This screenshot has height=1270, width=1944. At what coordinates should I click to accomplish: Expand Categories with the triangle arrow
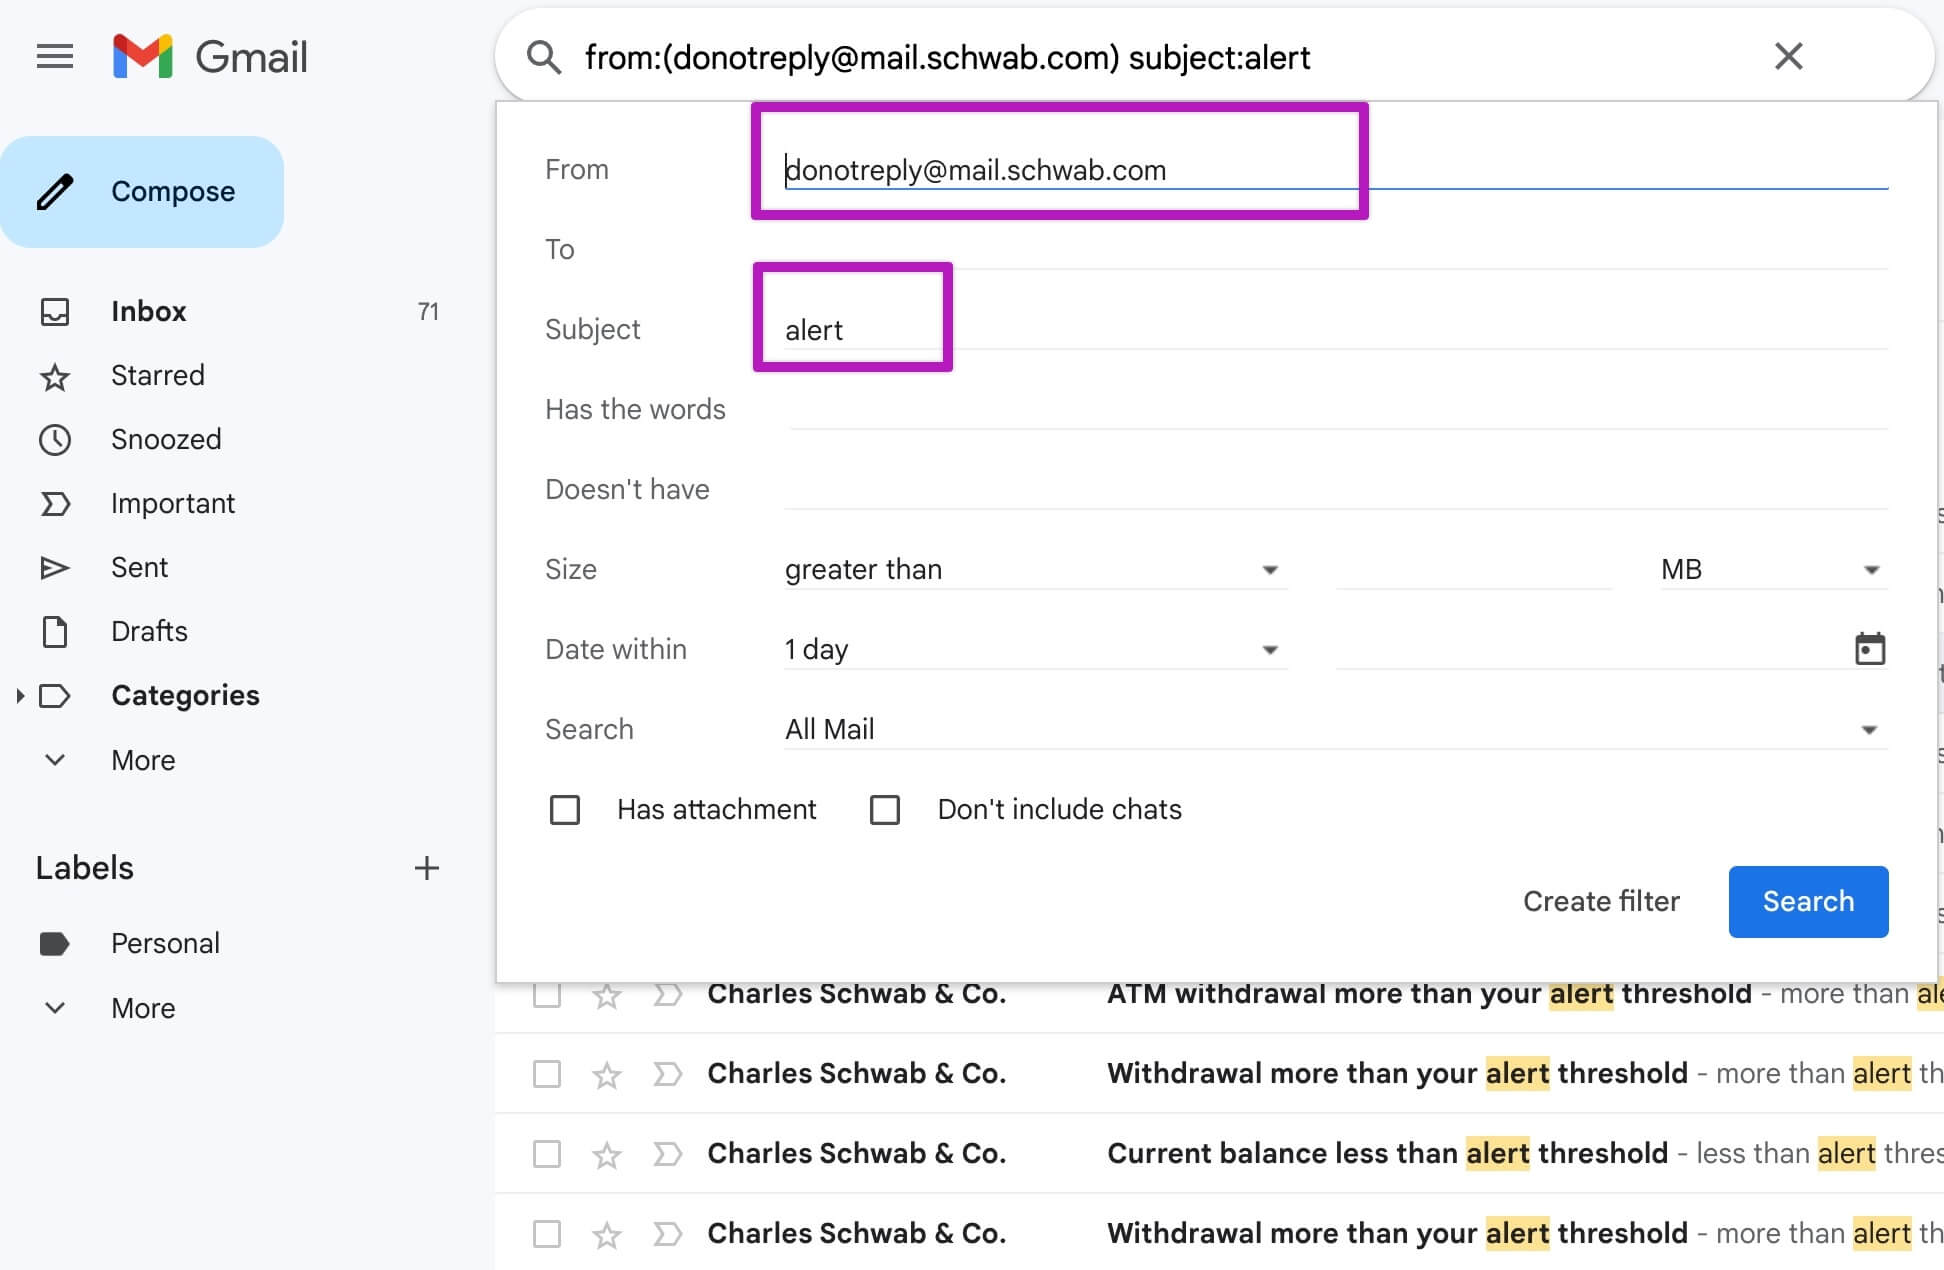(20, 695)
